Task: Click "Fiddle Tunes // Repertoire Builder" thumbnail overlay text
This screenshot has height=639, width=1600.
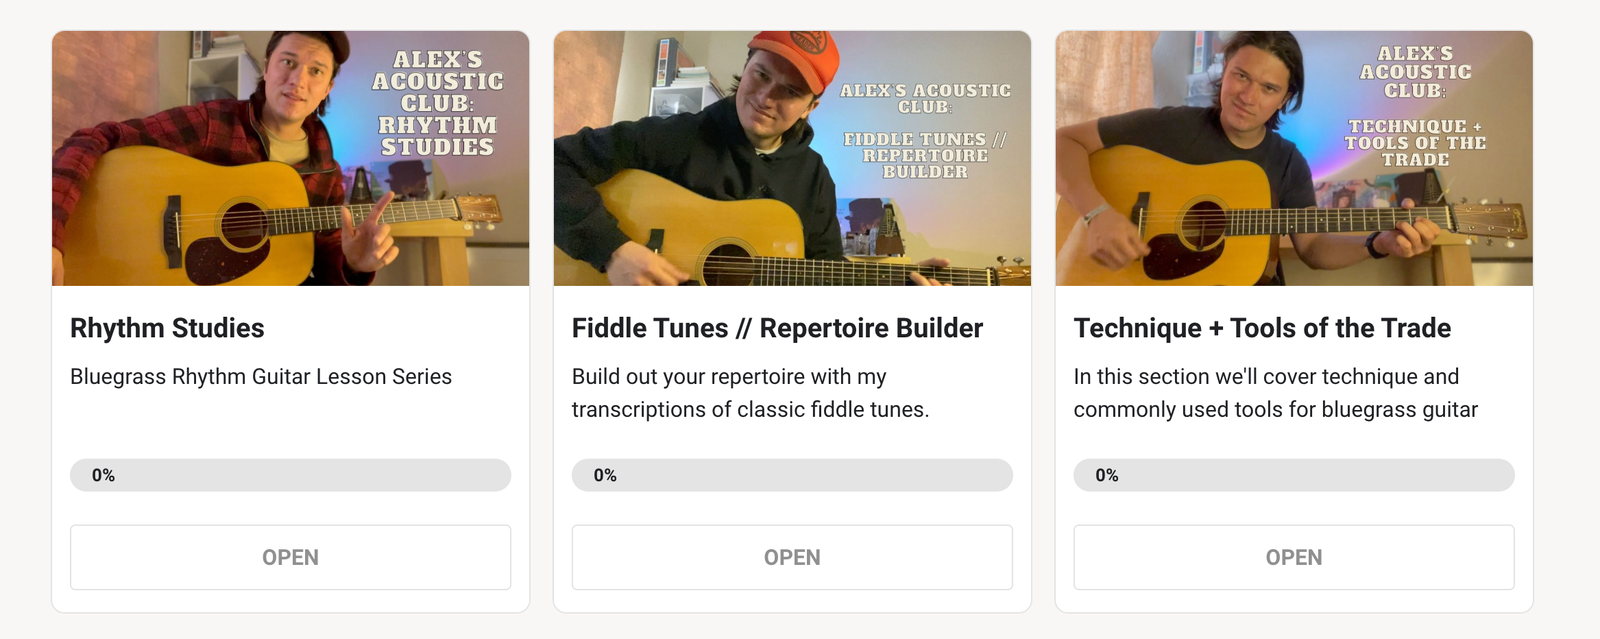Action: (925, 155)
